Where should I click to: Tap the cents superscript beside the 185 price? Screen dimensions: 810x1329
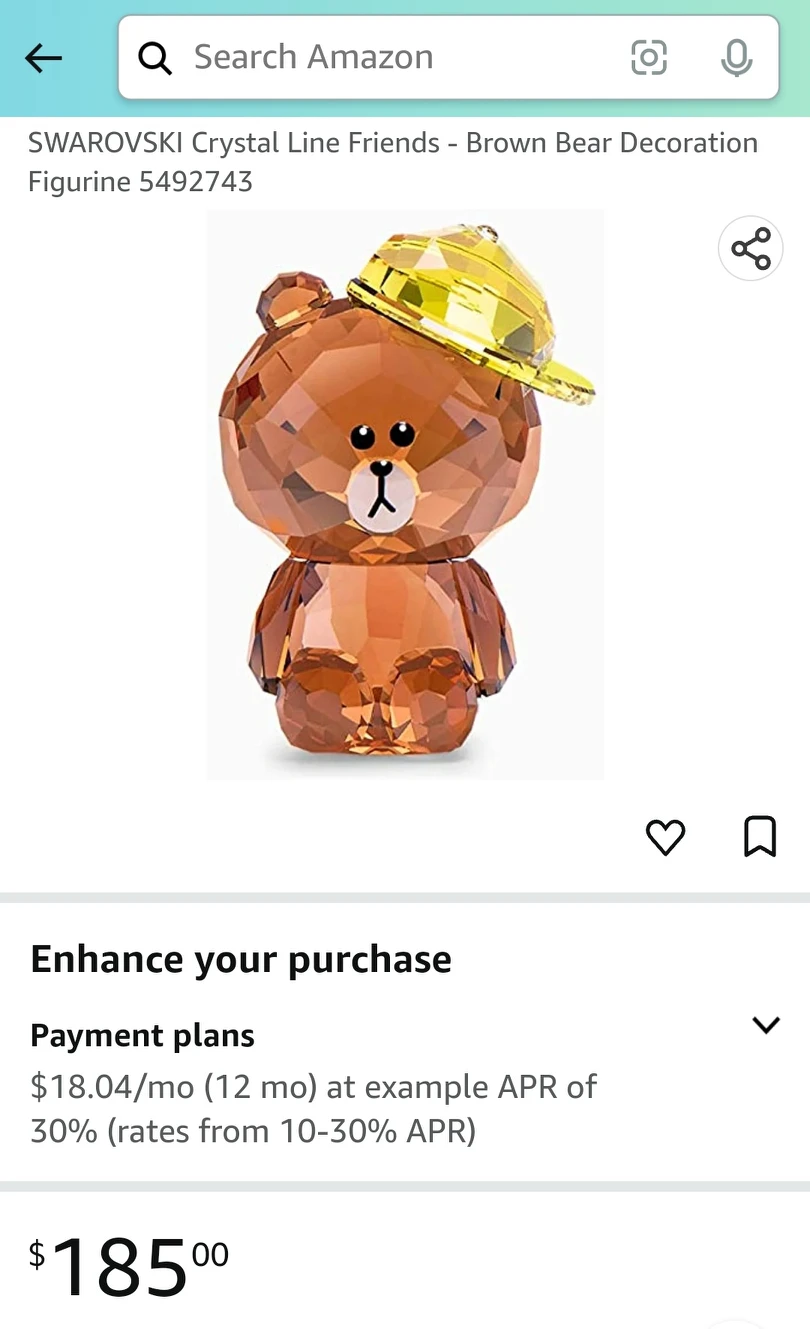coord(210,1253)
